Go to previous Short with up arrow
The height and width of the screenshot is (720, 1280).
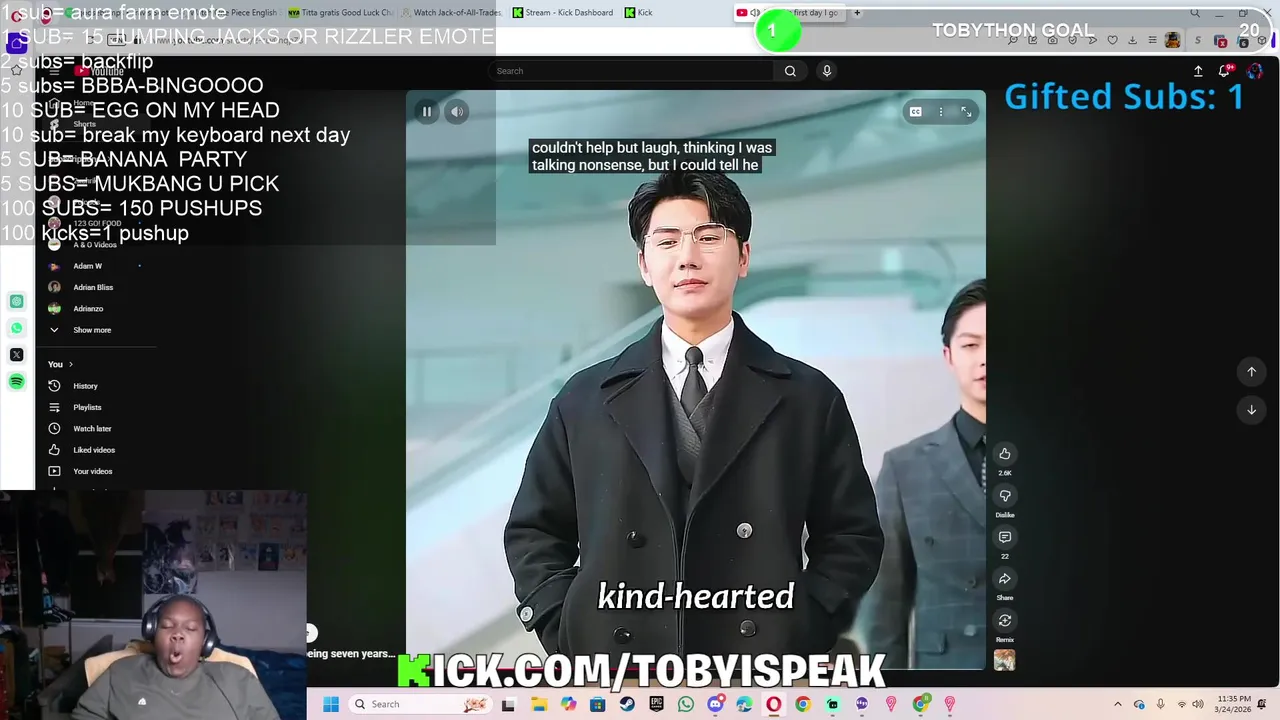(1251, 372)
